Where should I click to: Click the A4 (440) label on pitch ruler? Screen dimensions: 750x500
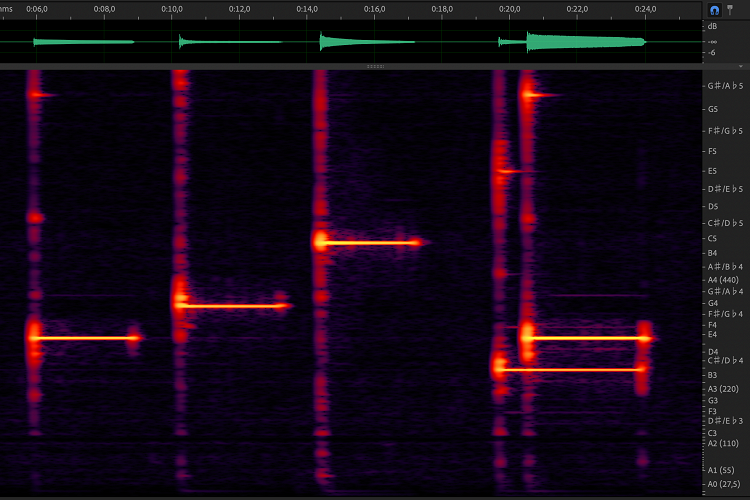(x=722, y=280)
